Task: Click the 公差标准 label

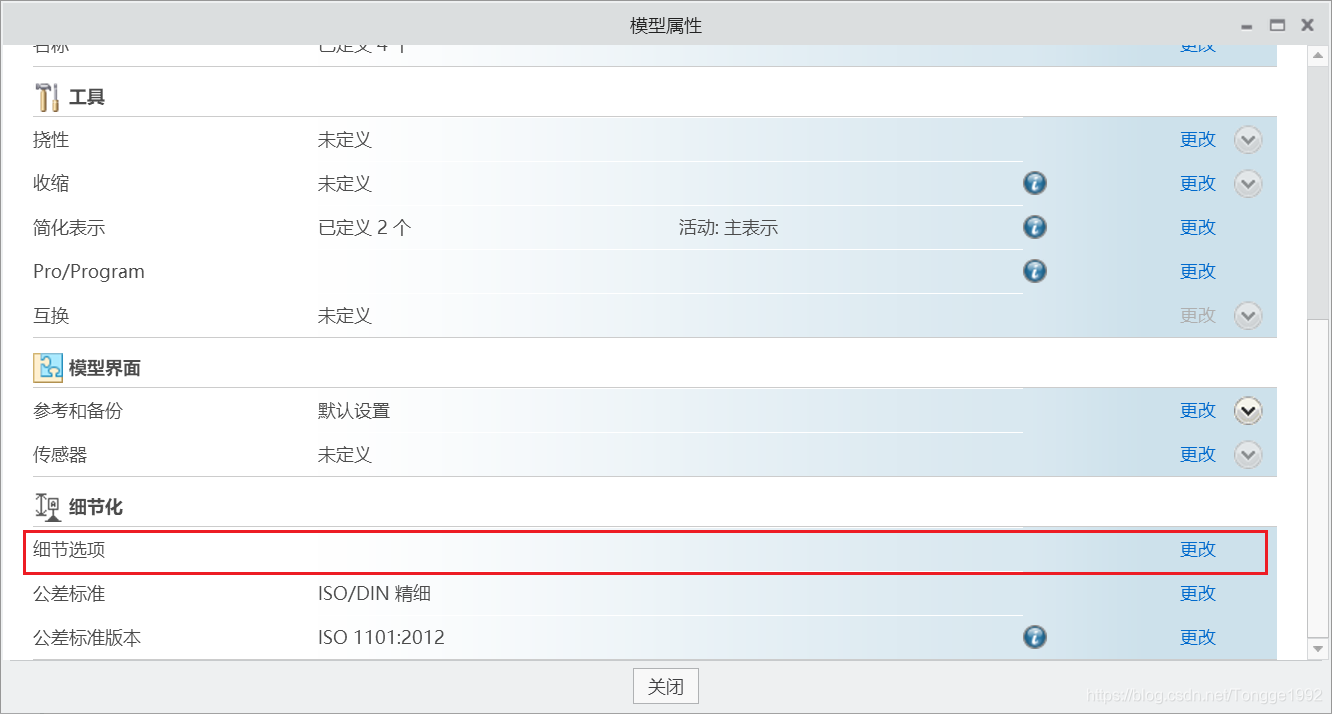Action: (69, 594)
